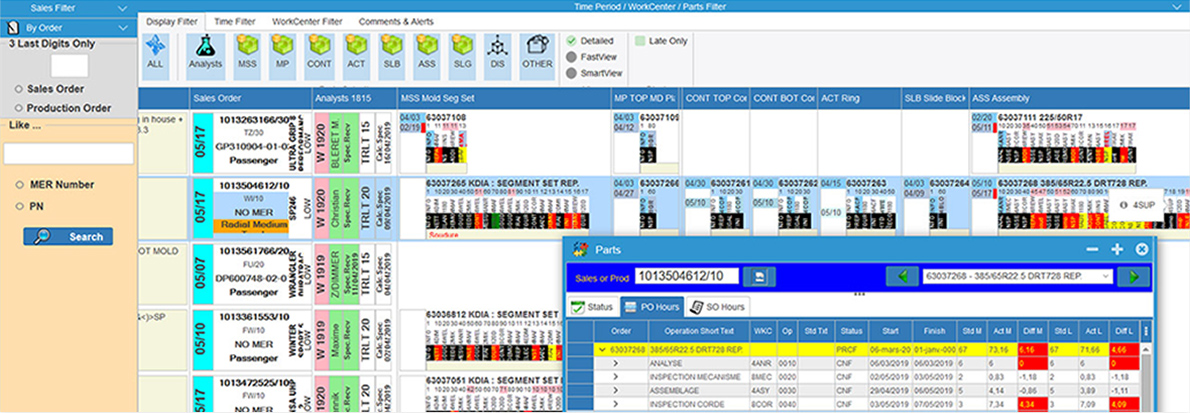1190x413 pixels.
Task: Open the Status tab in Parts window
Action: [x=594, y=307]
